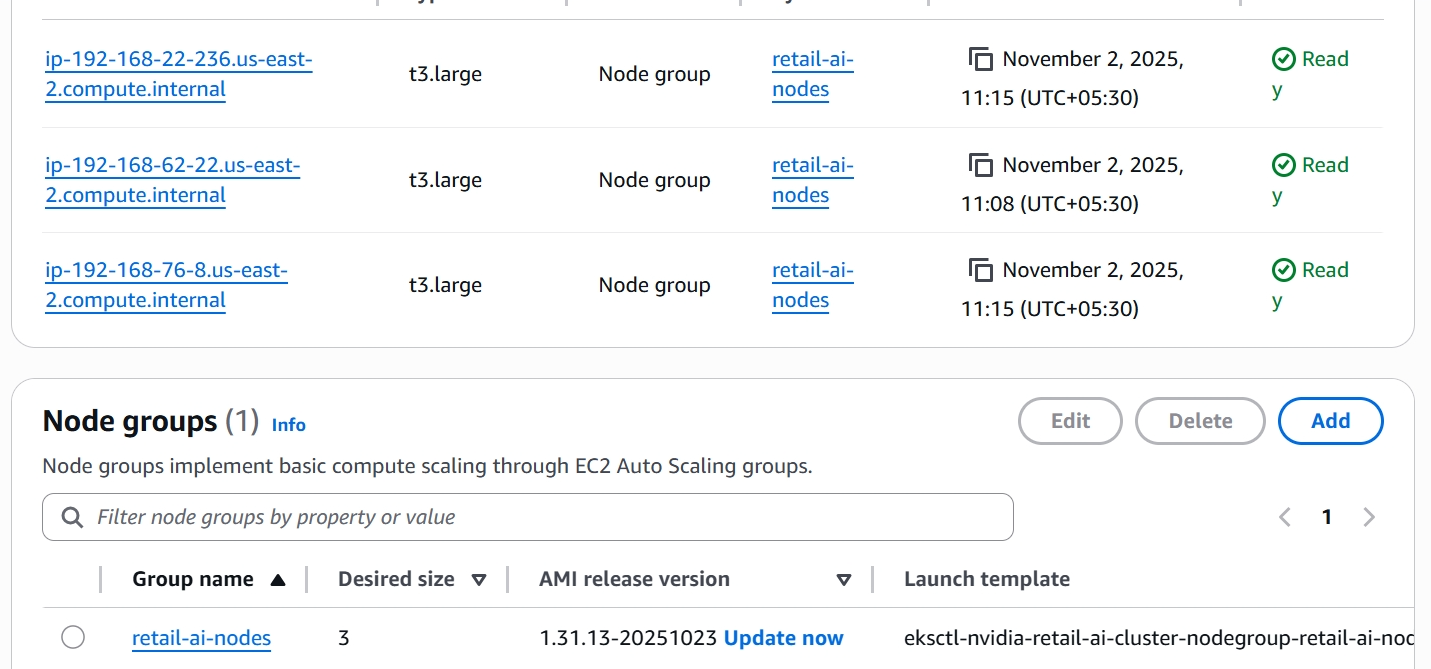This screenshot has width=1431, height=669.
Task: Sort by AMI release version
Action: click(x=843, y=580)
